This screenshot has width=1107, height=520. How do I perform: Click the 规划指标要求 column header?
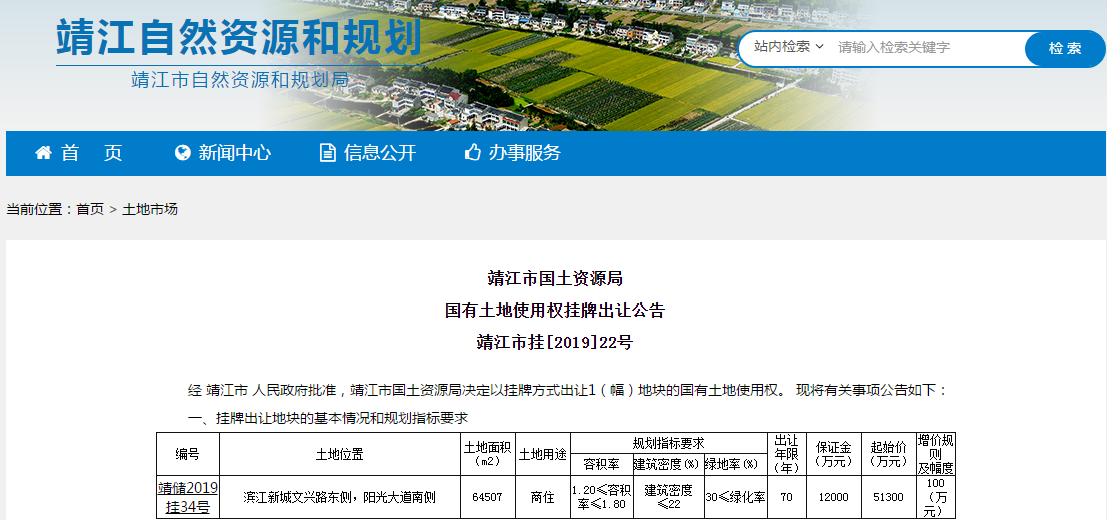click(x=669, y=443)
